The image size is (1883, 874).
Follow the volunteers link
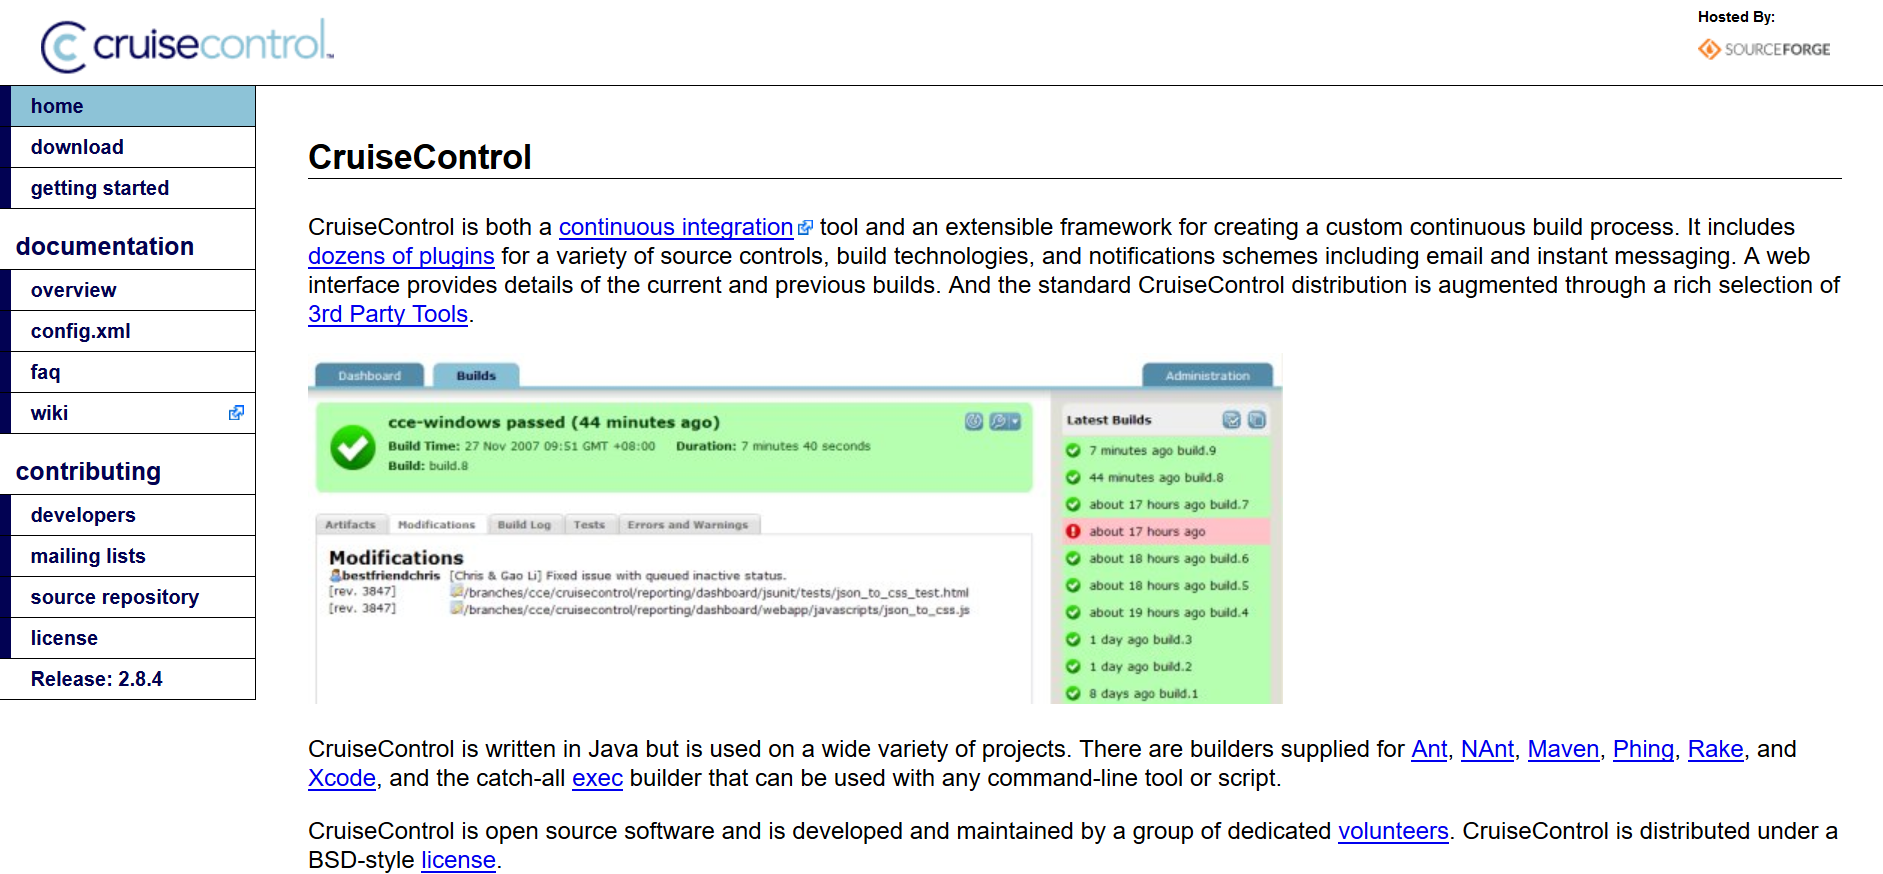click(x=1393, y=832)
